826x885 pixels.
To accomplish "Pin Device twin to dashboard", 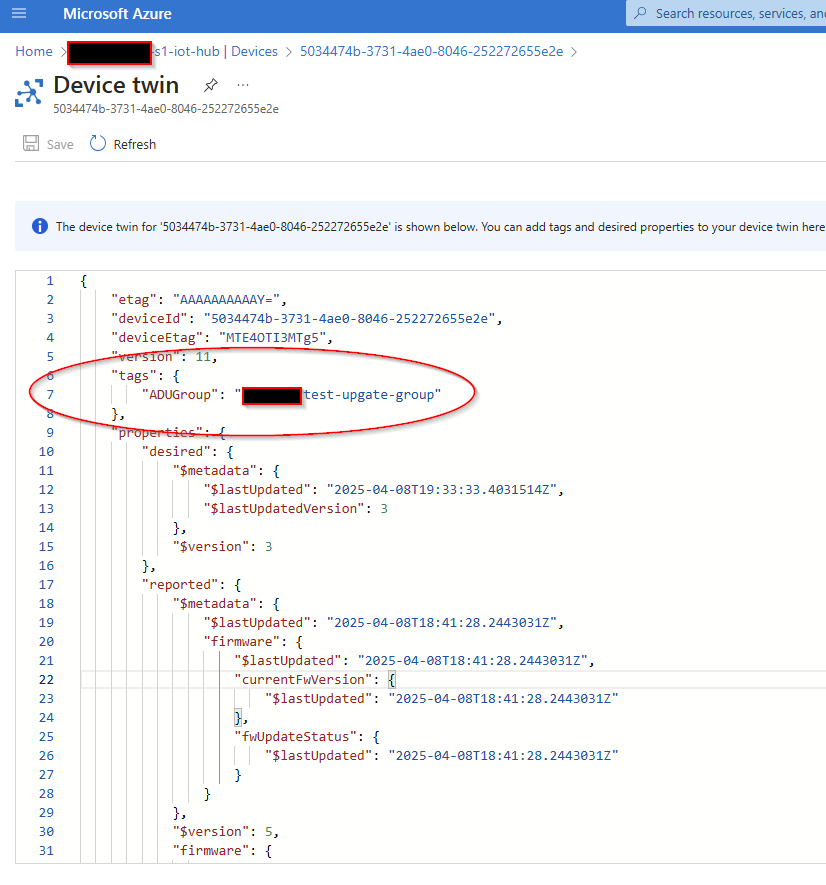I will coord(211,85).
